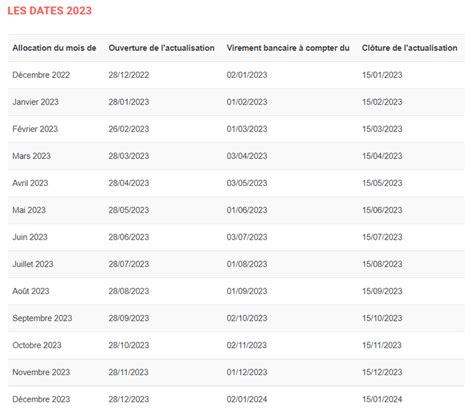Select opening date 28/07/2023

pos(129,264)
